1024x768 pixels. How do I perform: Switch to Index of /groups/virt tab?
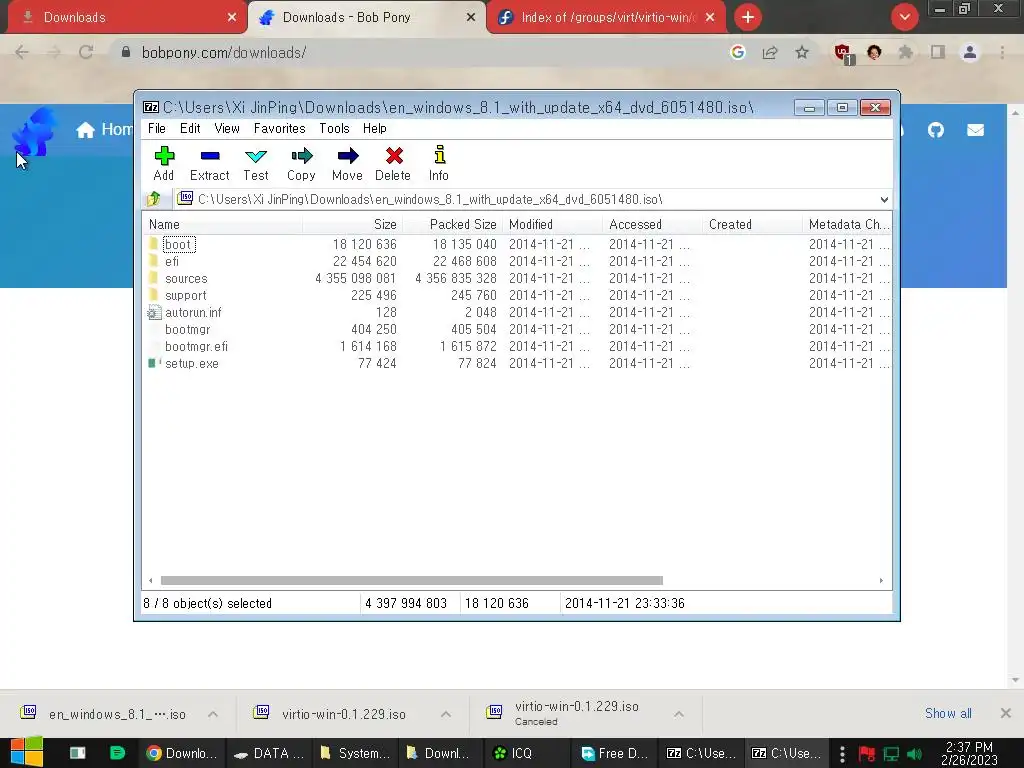tap(606, 18)
